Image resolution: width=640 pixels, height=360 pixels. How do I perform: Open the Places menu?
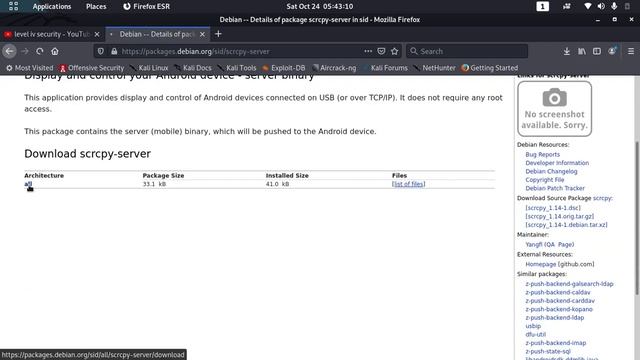tap(96, 6)
